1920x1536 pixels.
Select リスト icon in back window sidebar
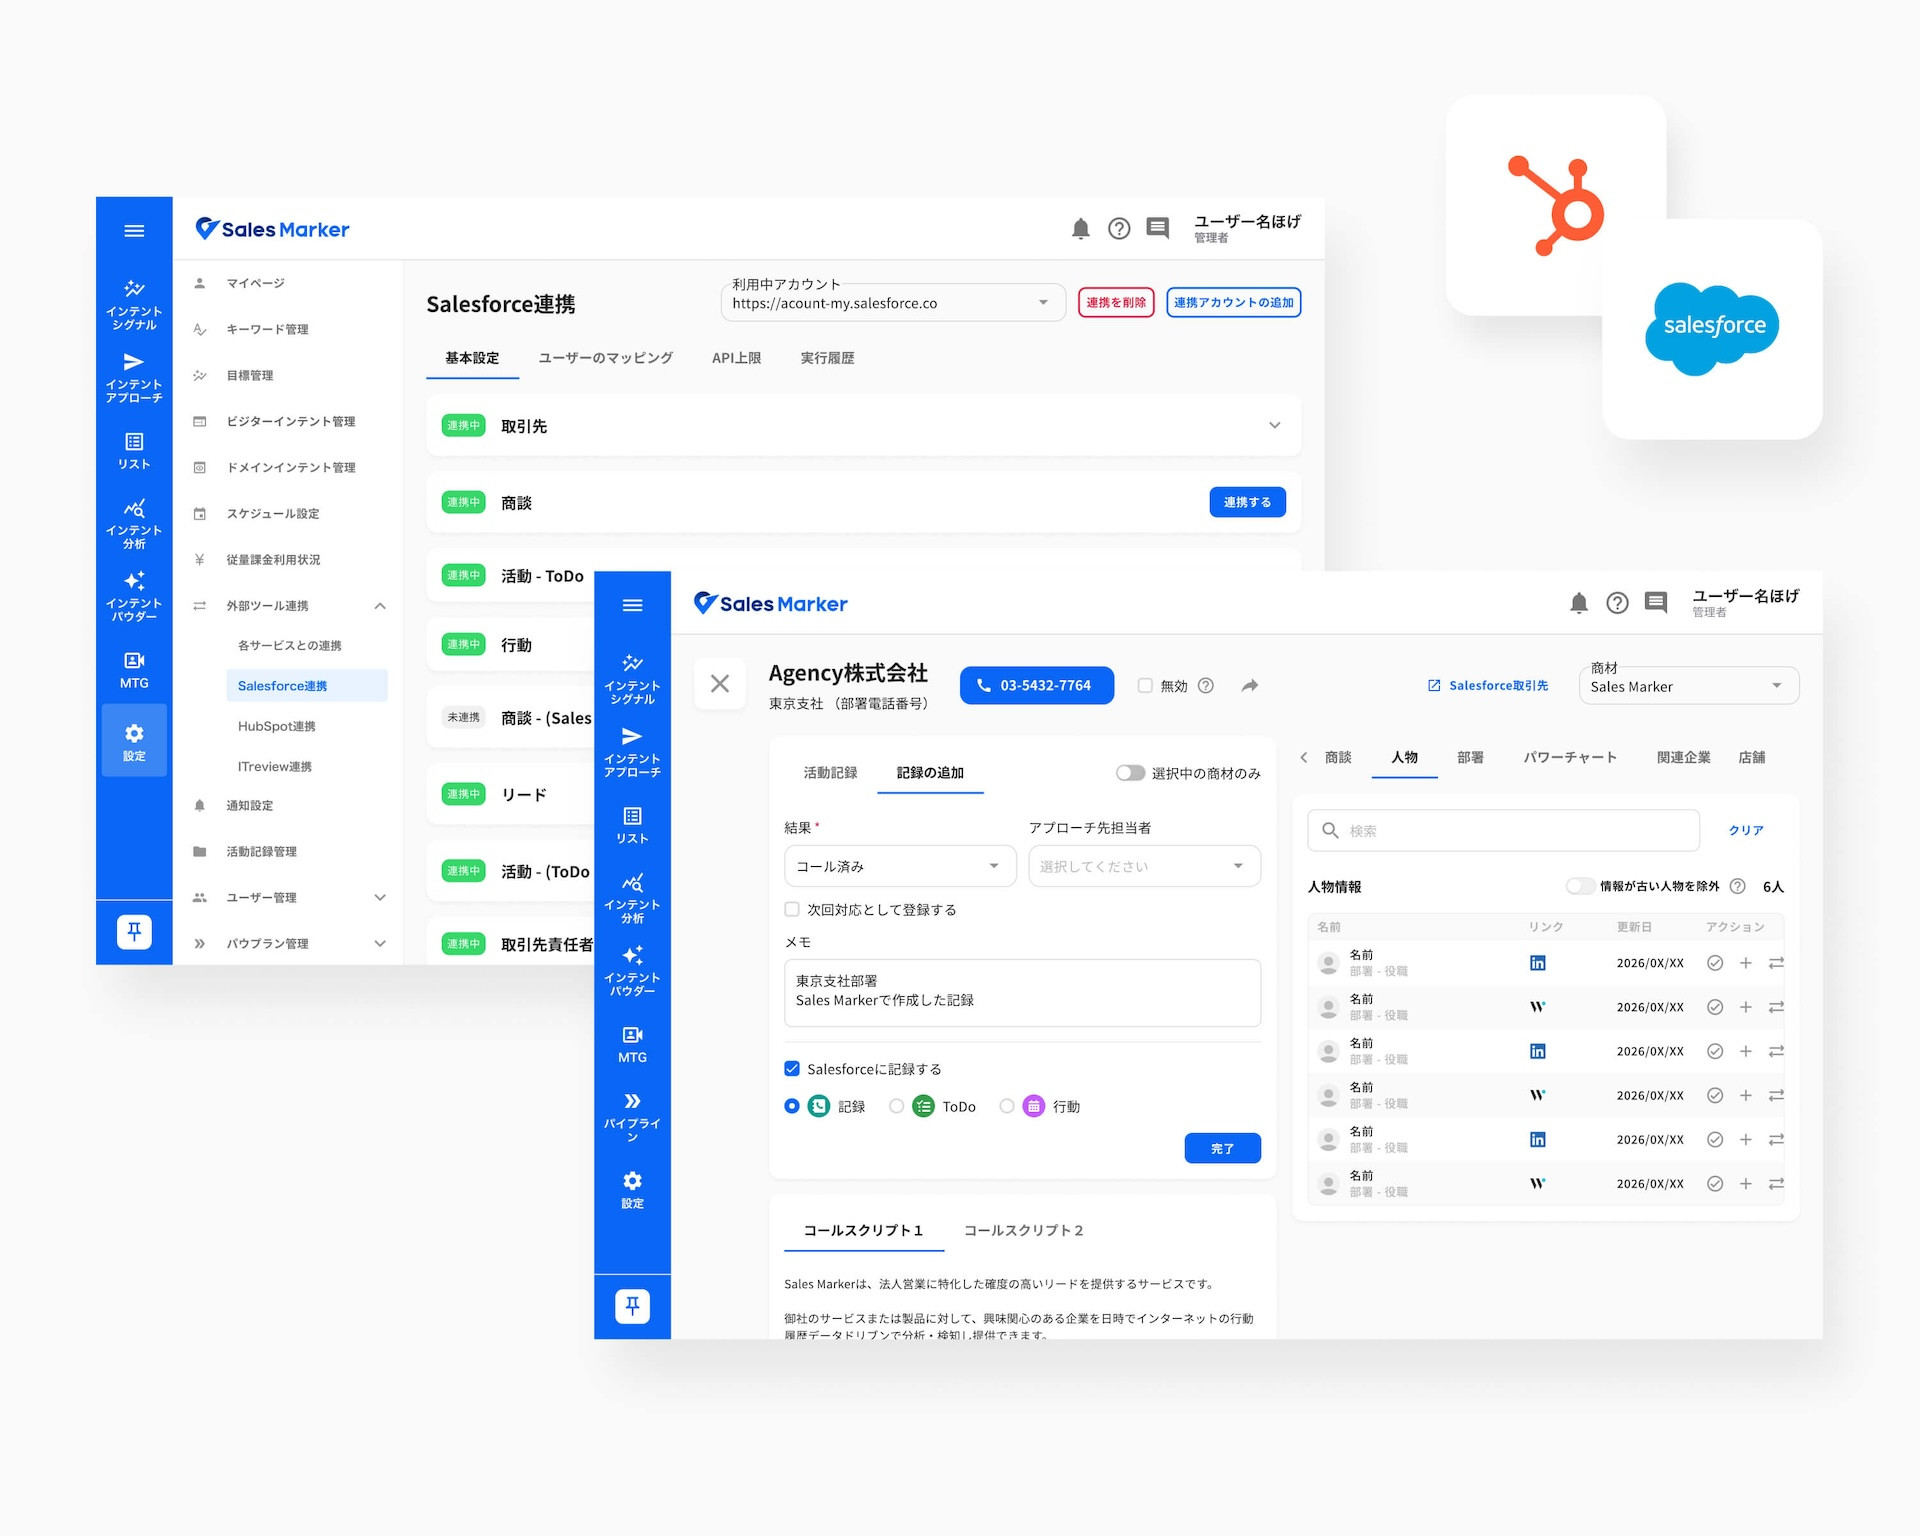point(134,450)
